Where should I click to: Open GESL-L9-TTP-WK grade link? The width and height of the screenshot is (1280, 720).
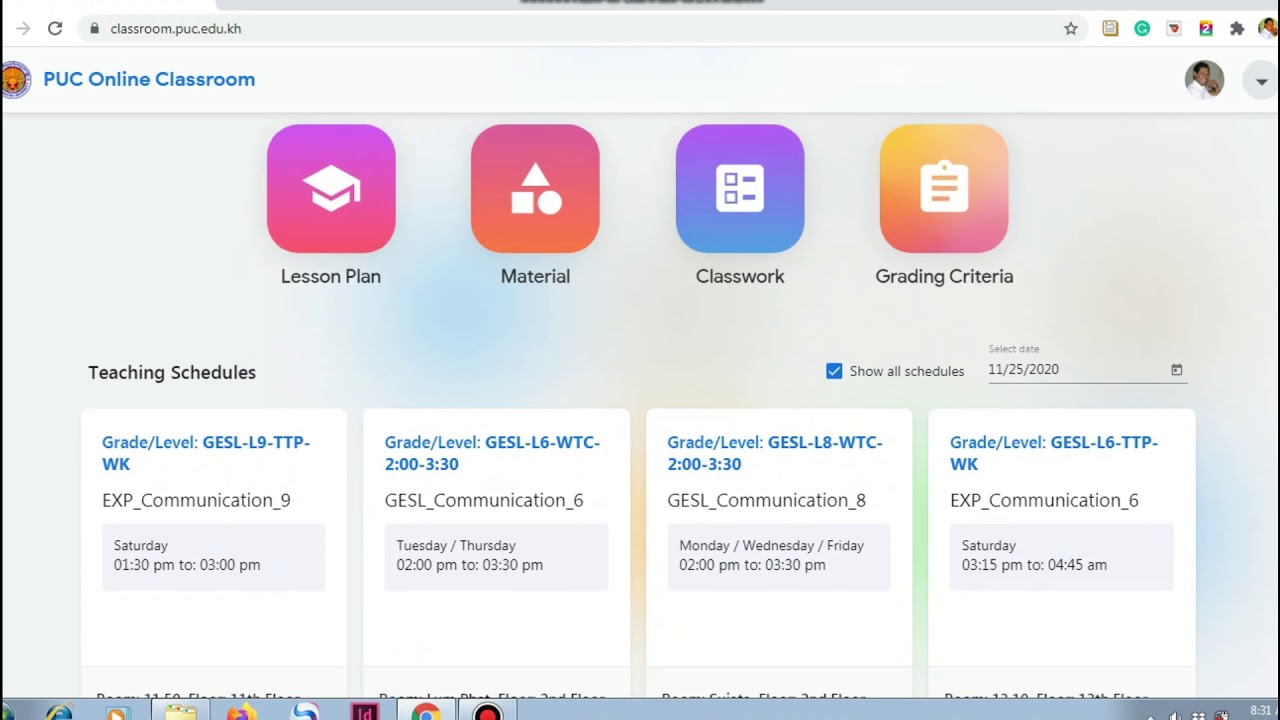(x=206, y=453)
